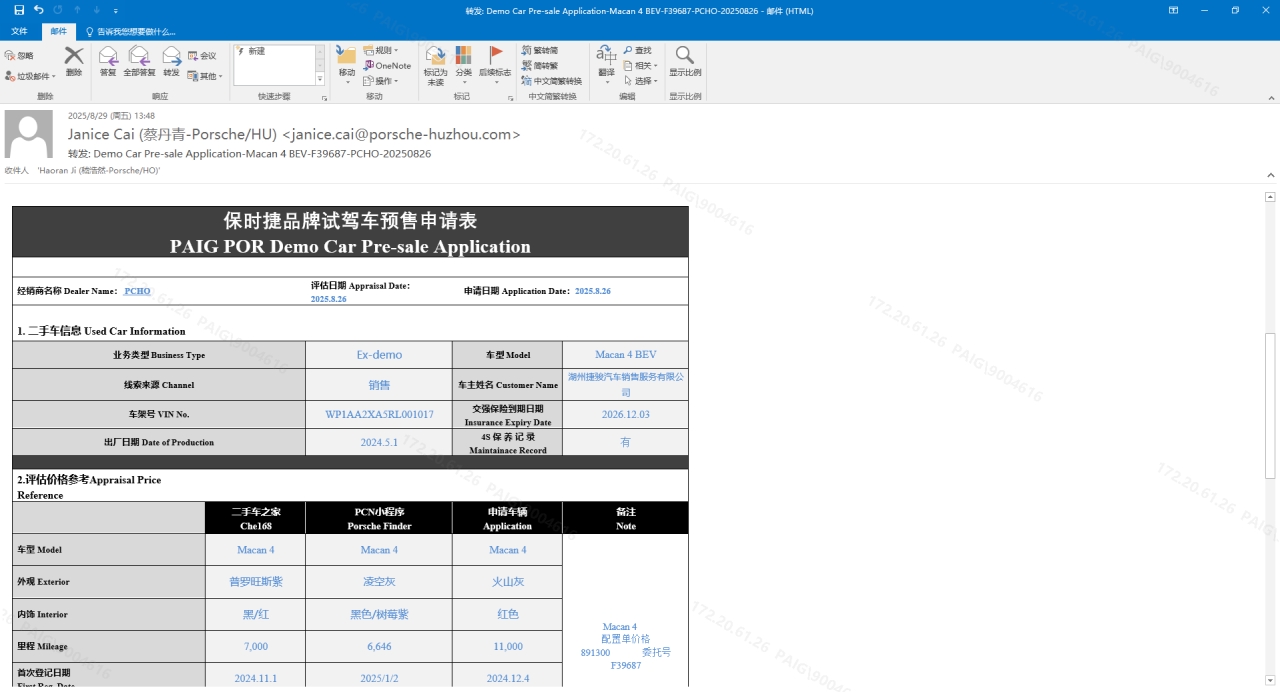The width and height of the screenshot is (1280, 692).
Task: Expand the 分类 categorize dropdown
Action: point(463,65)
